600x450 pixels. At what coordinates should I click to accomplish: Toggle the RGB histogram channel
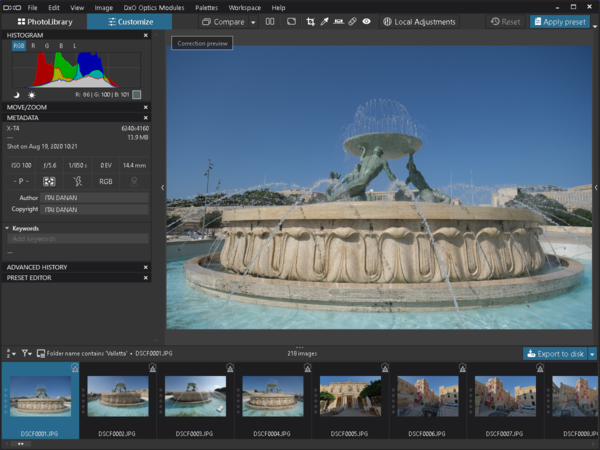pyautogui.click(x=19, y=46)
